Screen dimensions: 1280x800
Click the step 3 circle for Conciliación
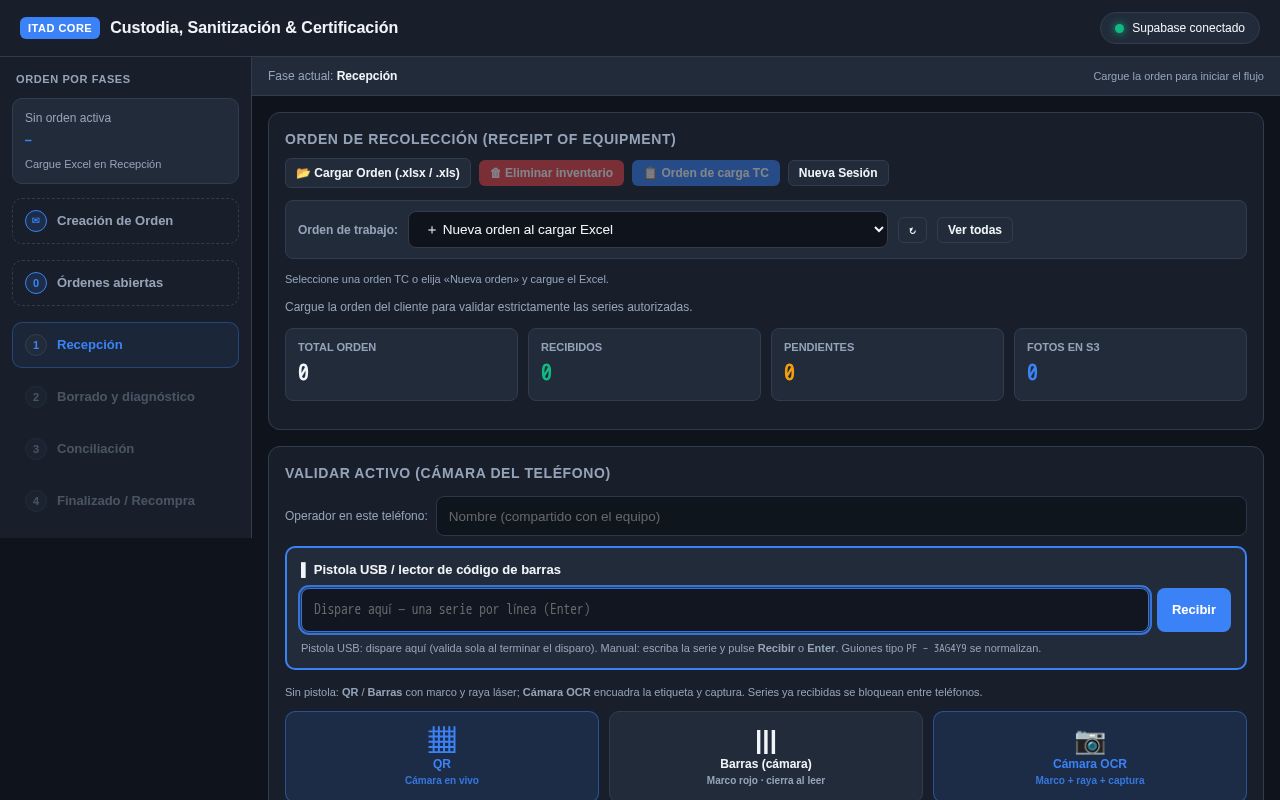[36, 449]
